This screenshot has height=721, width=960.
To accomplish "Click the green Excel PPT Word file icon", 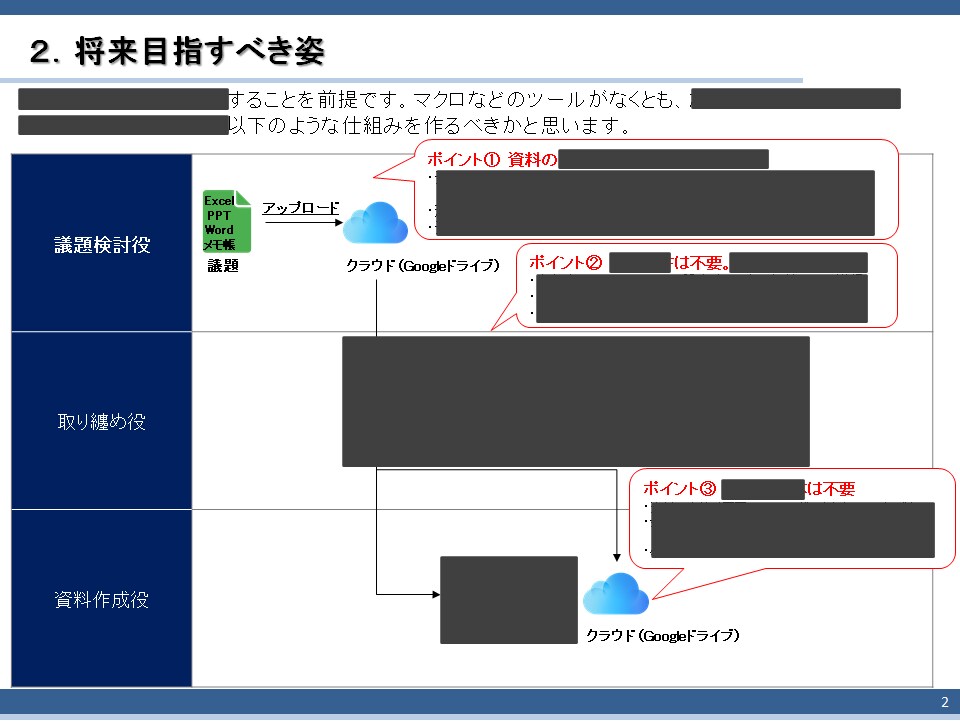I will coord(227,221).
